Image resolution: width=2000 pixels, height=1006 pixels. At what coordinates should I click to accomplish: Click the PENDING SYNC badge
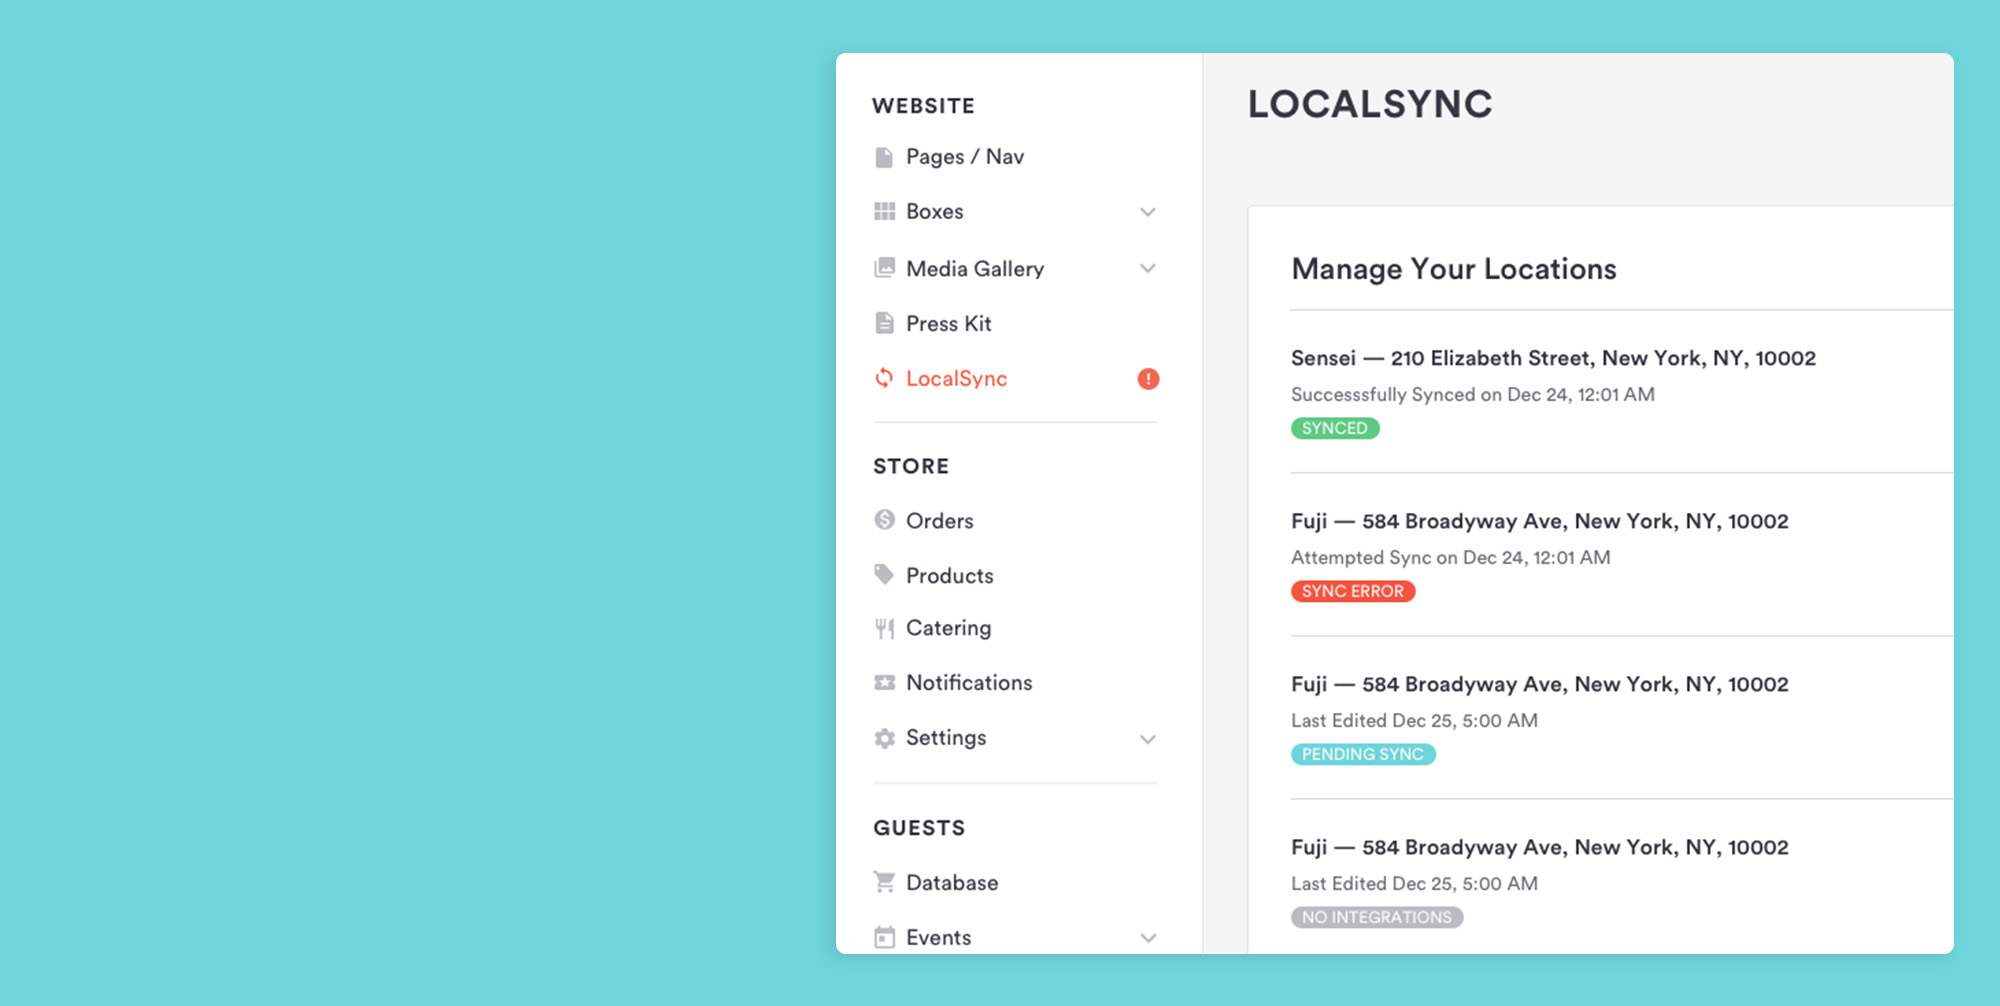(x=1363, y=754)
